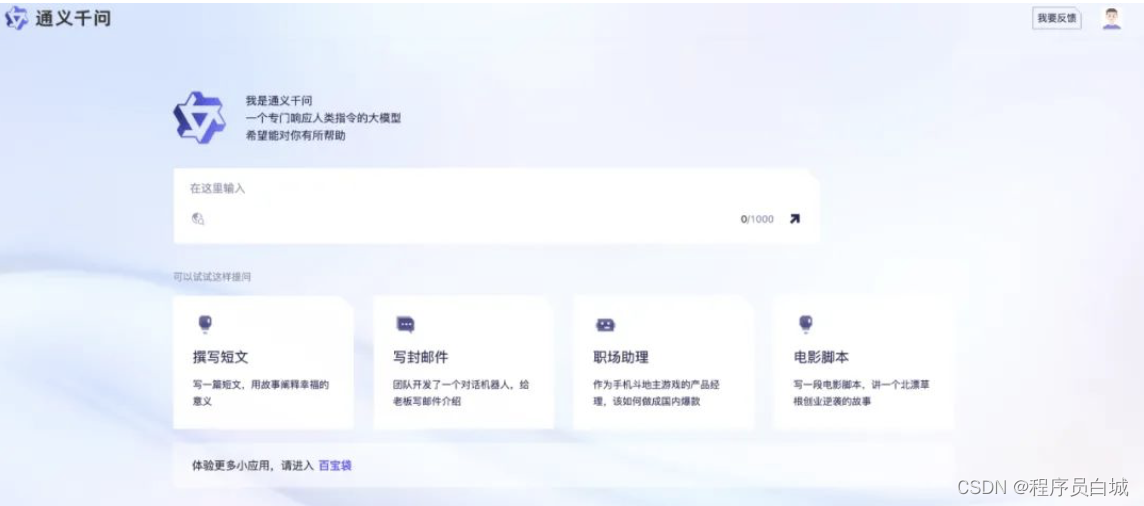1144x506 pixels.
Task: Open the 百宝袋 link
Action: (x=335, y=465)
